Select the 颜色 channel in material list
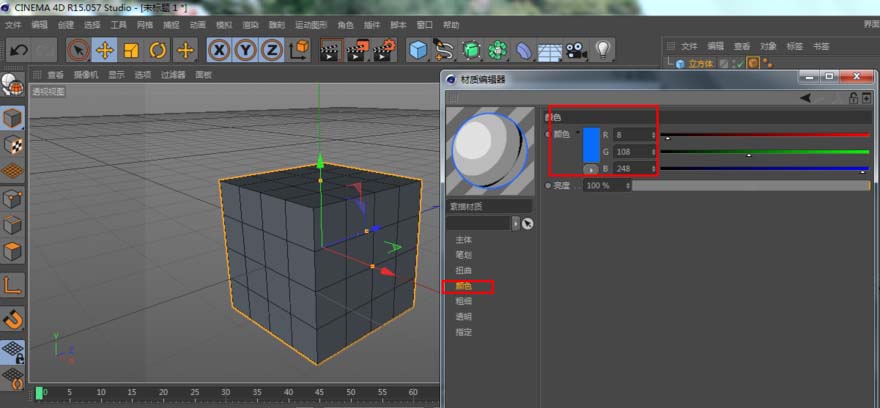 click(x=464, y=286)
